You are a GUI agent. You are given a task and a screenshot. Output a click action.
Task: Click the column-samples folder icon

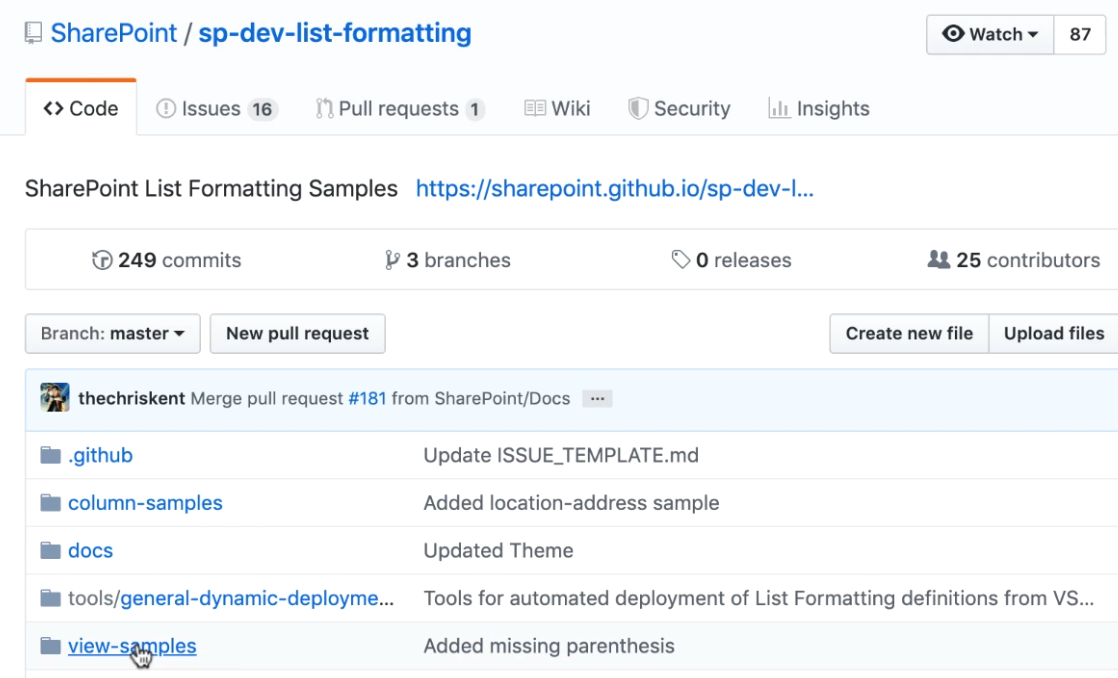(50, 503)
